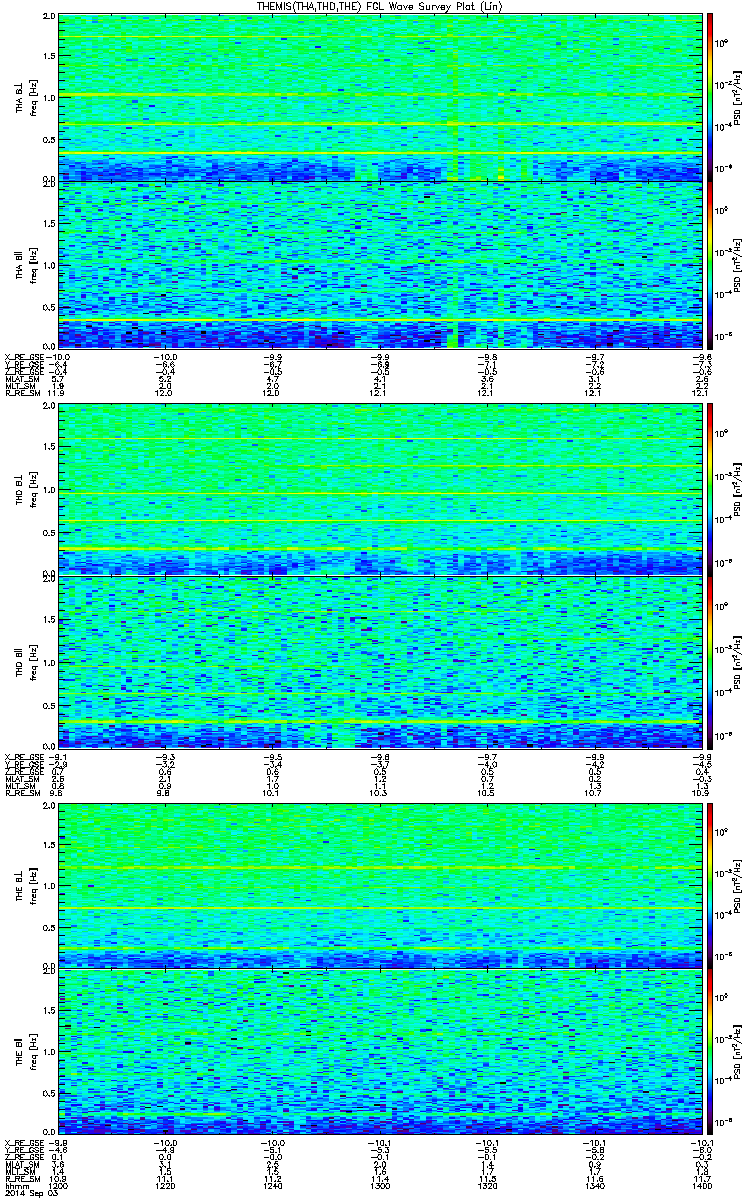This screenshot has width=750, height=1200.
Task: Click the THE B-parallel PSD color bar
Action: [710, 1053]
